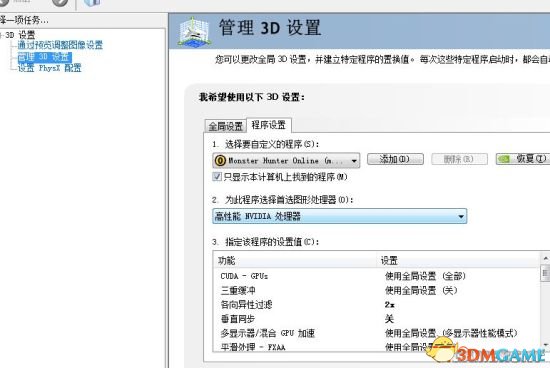Viewport: 550px width, 368px height.
Task: Open 通过预览调整图像设置 in the task tree
Action: [60, 45]
